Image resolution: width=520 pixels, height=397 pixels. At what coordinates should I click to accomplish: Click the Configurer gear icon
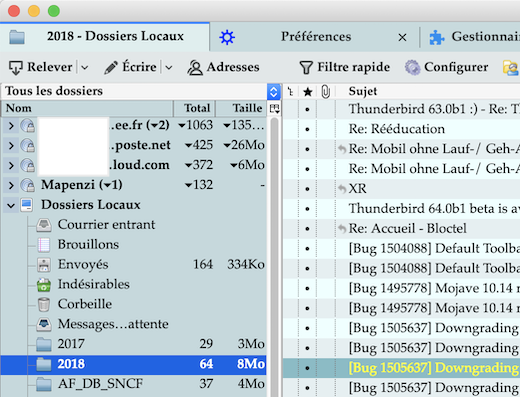click(x=413, y=67)
